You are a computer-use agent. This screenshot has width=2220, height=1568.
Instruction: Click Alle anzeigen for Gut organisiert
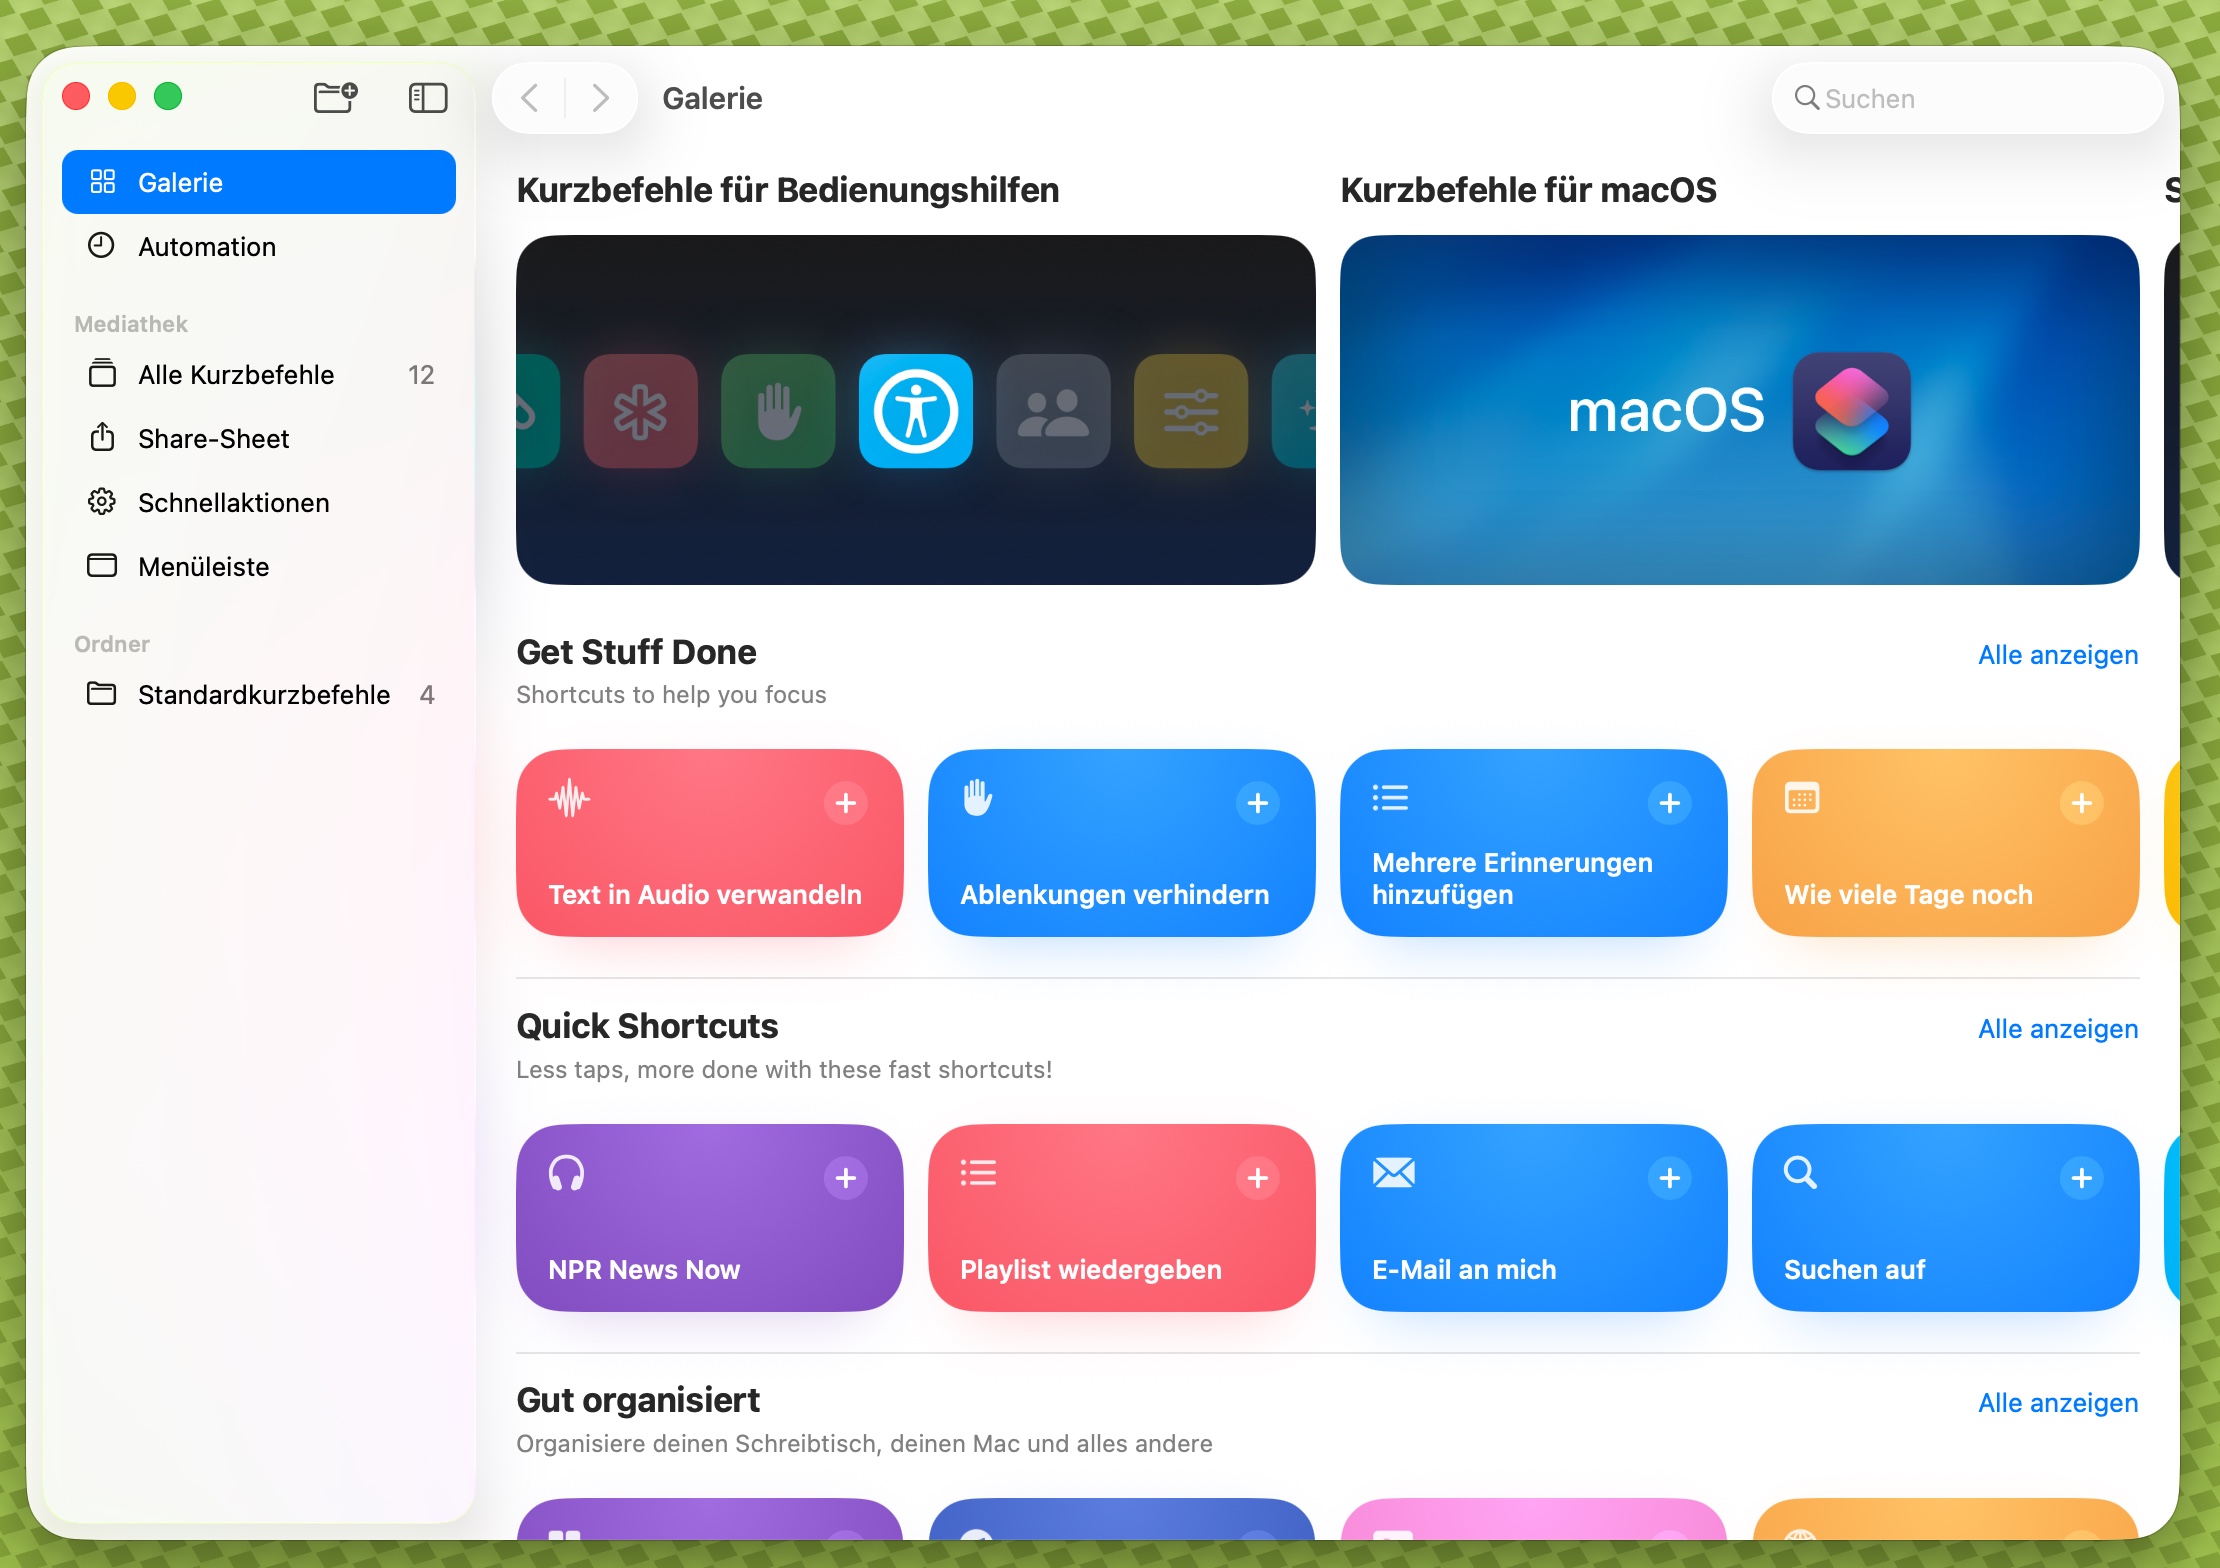click(2058, 1403)
